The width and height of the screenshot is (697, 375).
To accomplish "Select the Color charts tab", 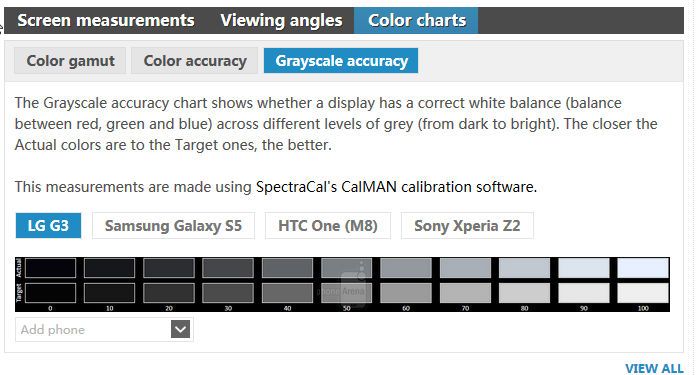I will 417,20.
